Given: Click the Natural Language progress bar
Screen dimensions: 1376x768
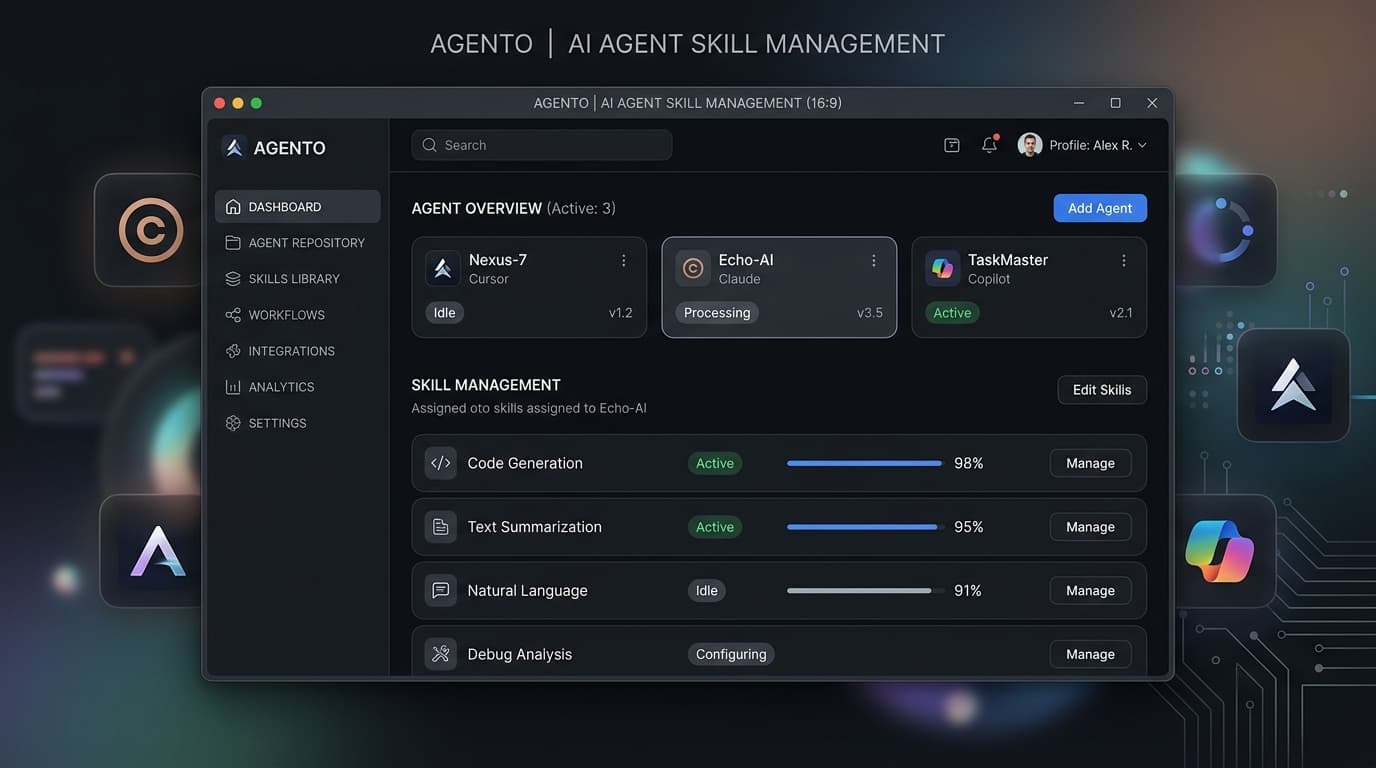Looking at the screenshot, I should tap(865, 591).
